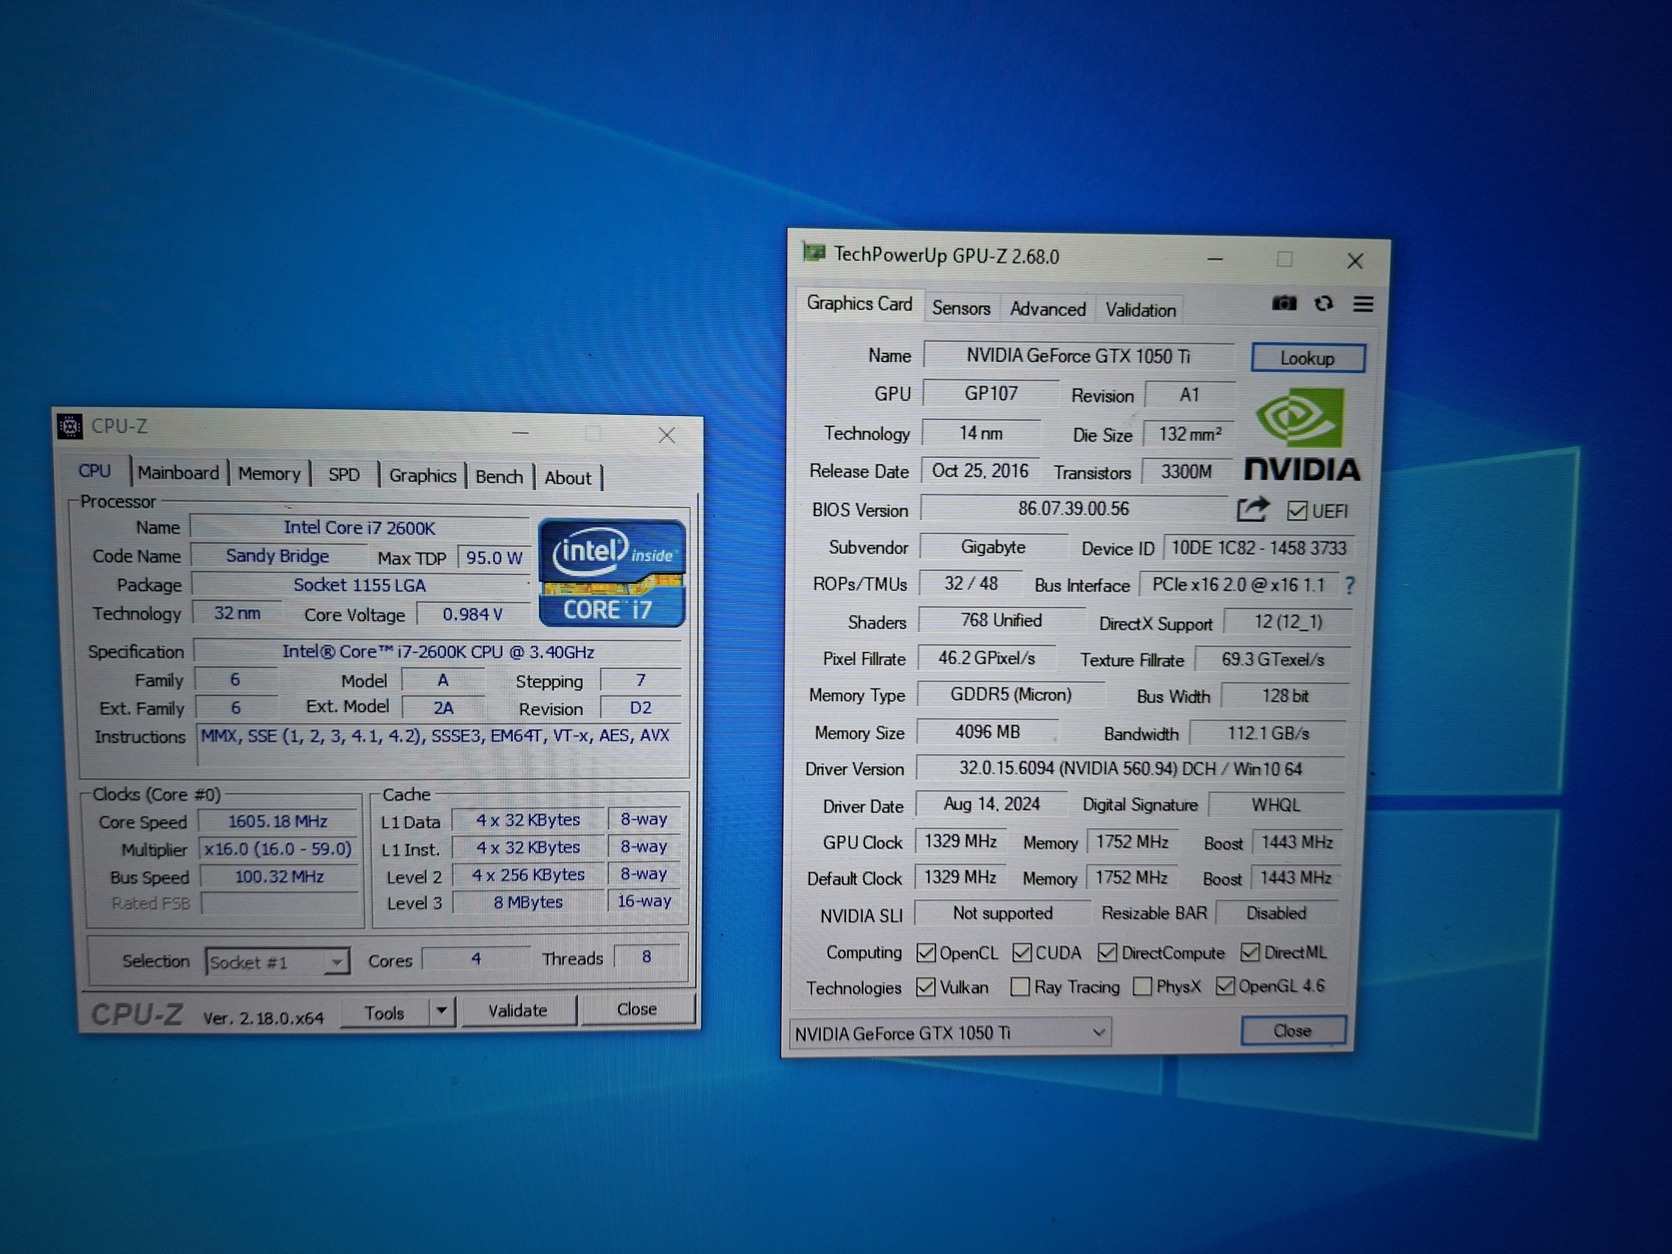Click the Intel Core i7 logo badge
This screenshot has width=1672, height=1254.
611,573
